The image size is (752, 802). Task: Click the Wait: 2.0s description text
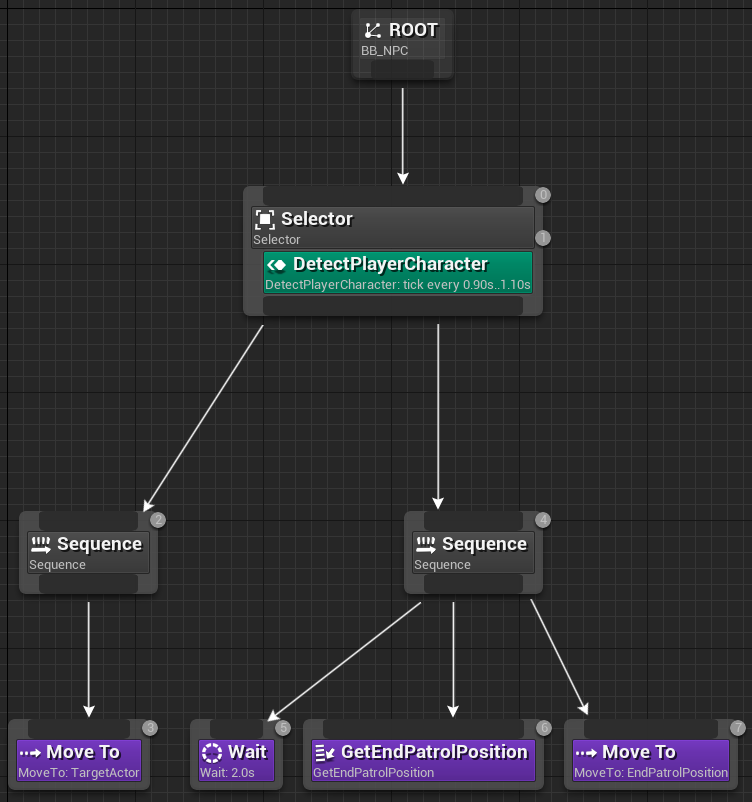[x=227, y=773]
